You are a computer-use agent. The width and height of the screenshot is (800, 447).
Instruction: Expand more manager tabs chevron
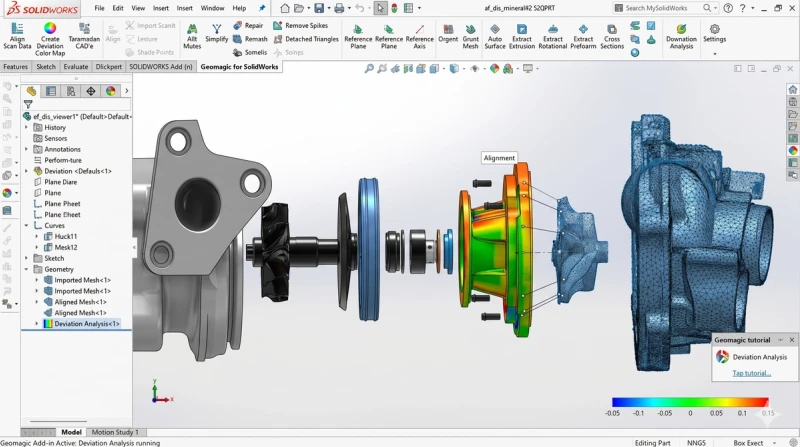point(127,91)
